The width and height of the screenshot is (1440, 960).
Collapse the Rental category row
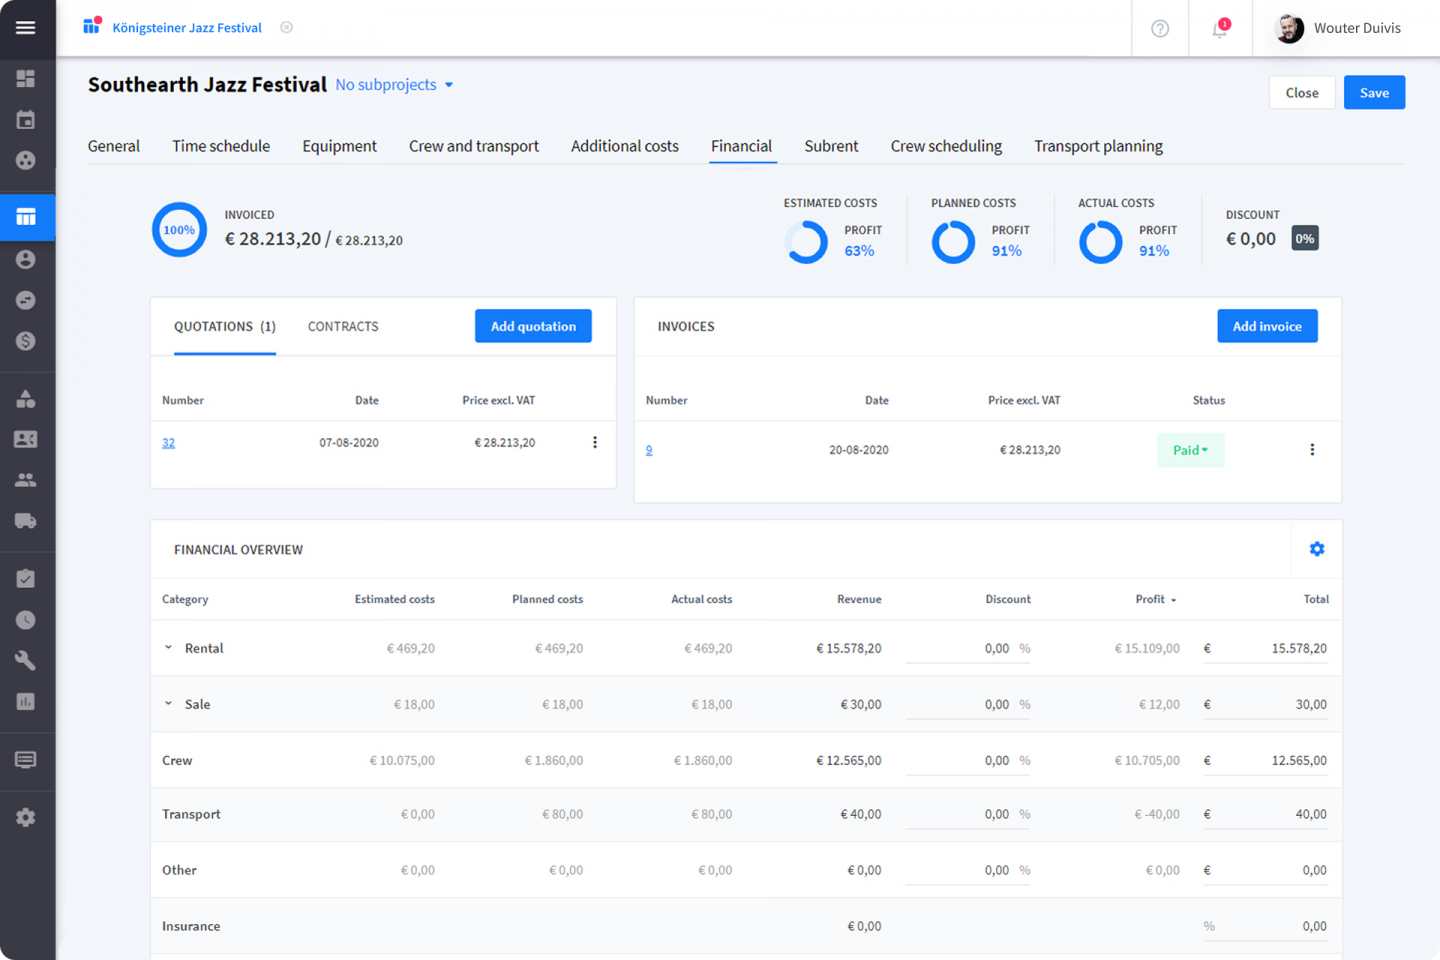click(x=168, y=647)
